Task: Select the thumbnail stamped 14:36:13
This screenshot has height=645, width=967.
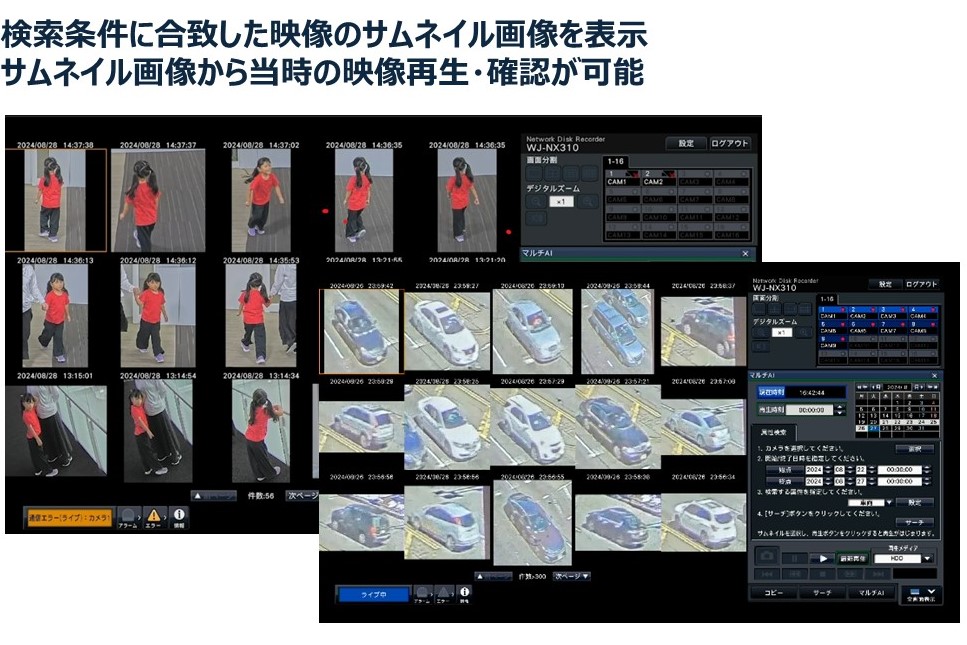Action: (x=55, y=316)
